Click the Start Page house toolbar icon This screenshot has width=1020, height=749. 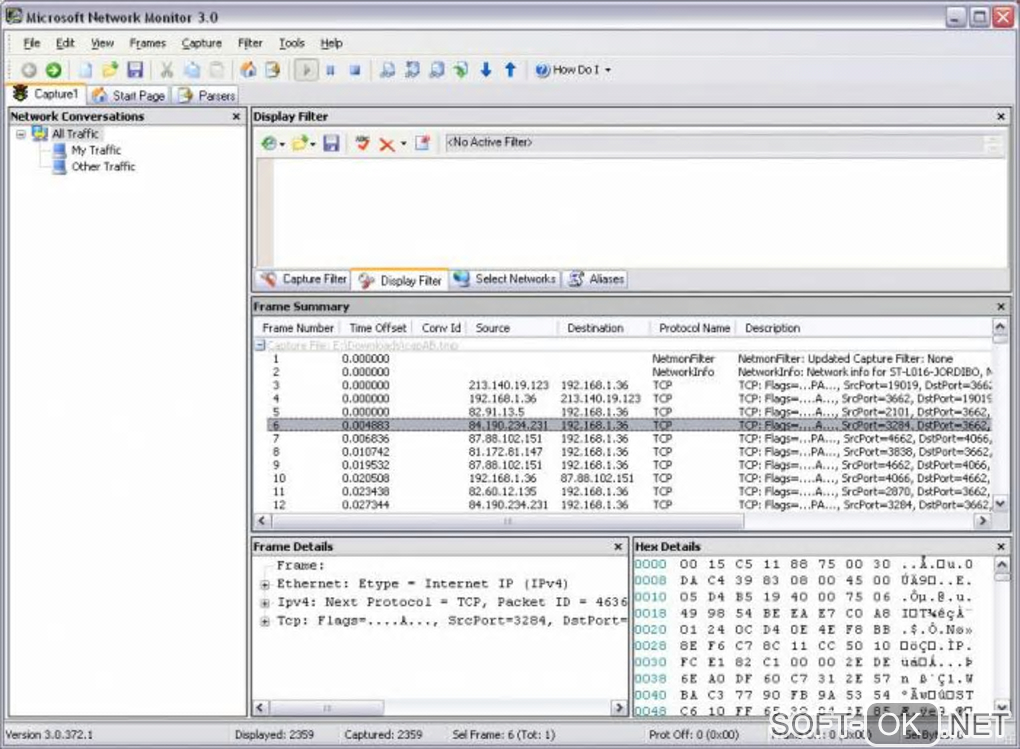click(x=248, y=70)
